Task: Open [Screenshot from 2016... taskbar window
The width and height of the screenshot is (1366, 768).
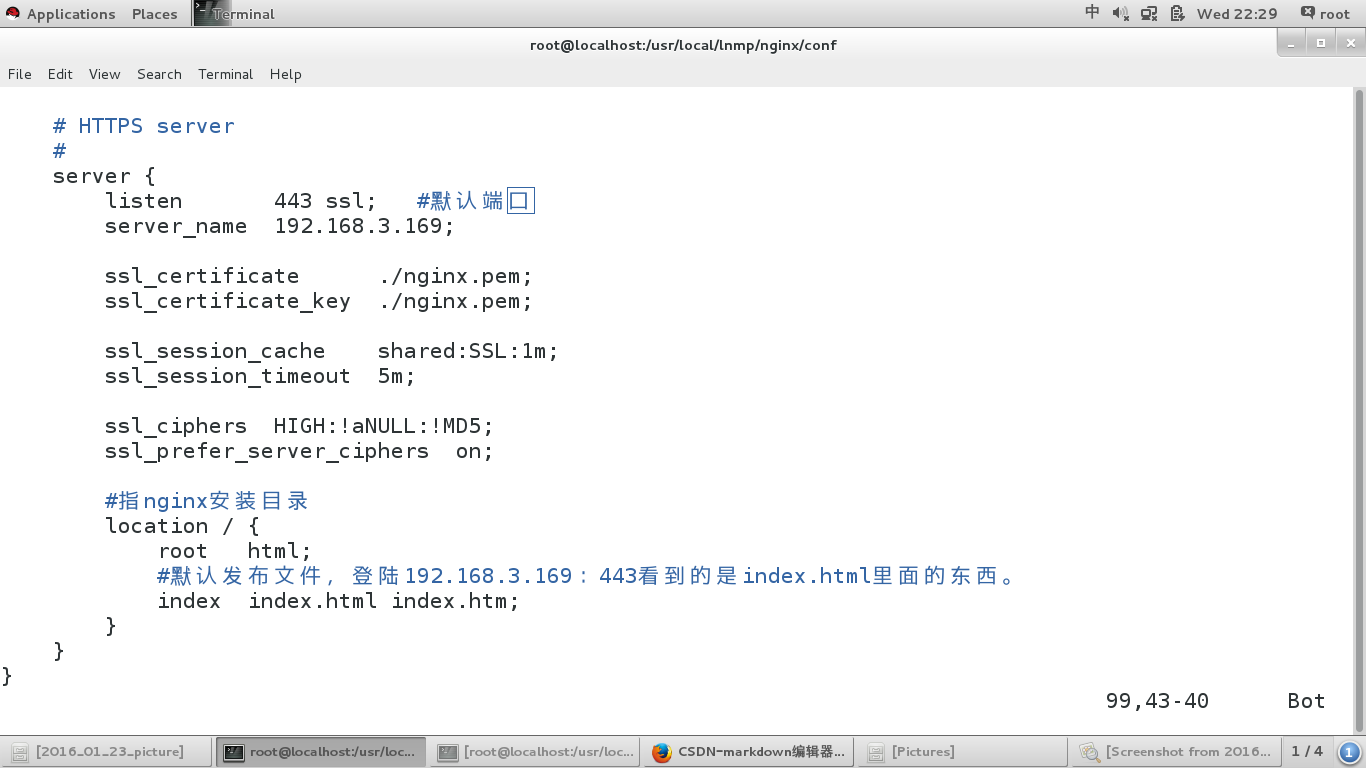Action: (1176, 752)
